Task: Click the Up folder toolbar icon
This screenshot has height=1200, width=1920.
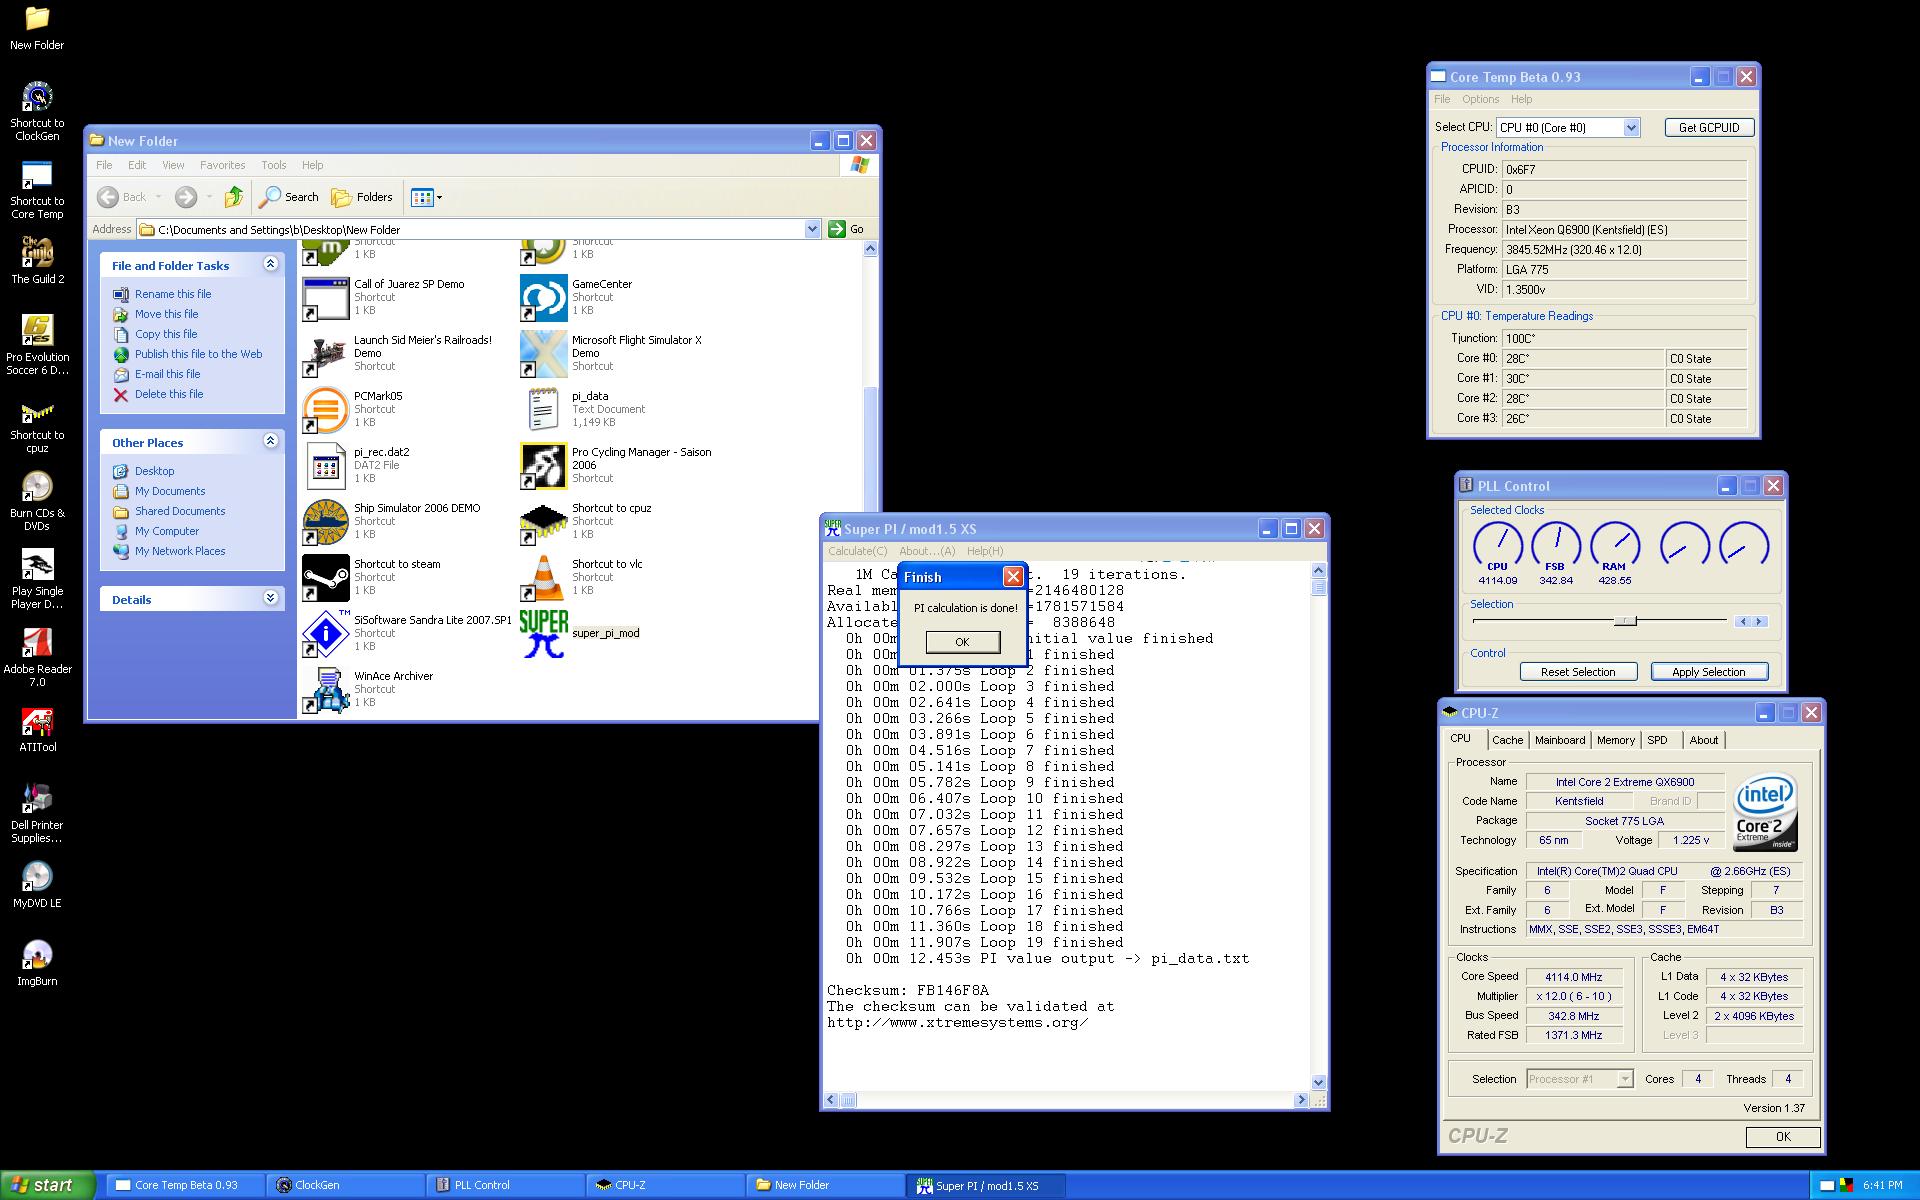Action: pyautogui.click(x=234, y=197)
